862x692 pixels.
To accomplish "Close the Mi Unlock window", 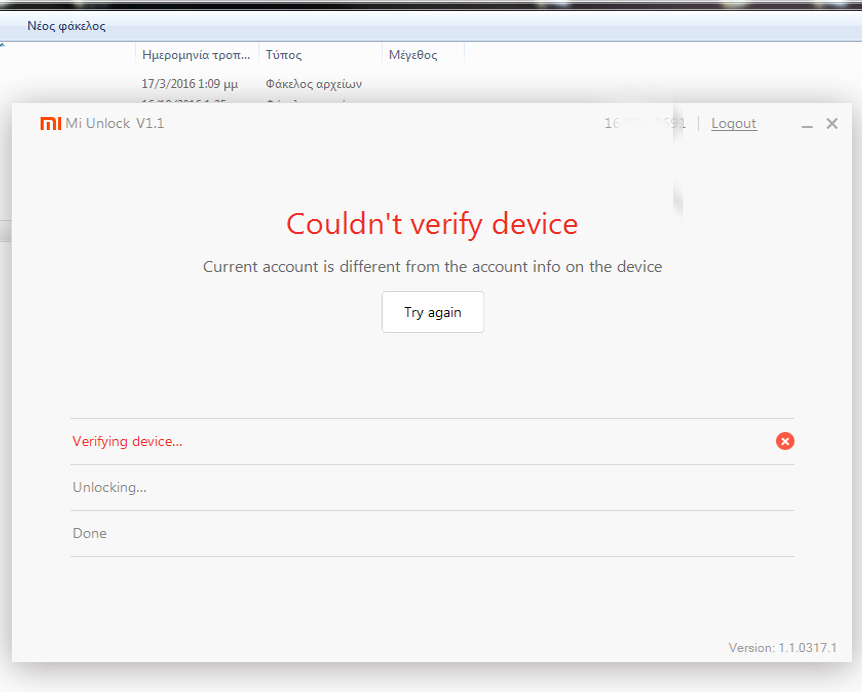I will point(832,124).
